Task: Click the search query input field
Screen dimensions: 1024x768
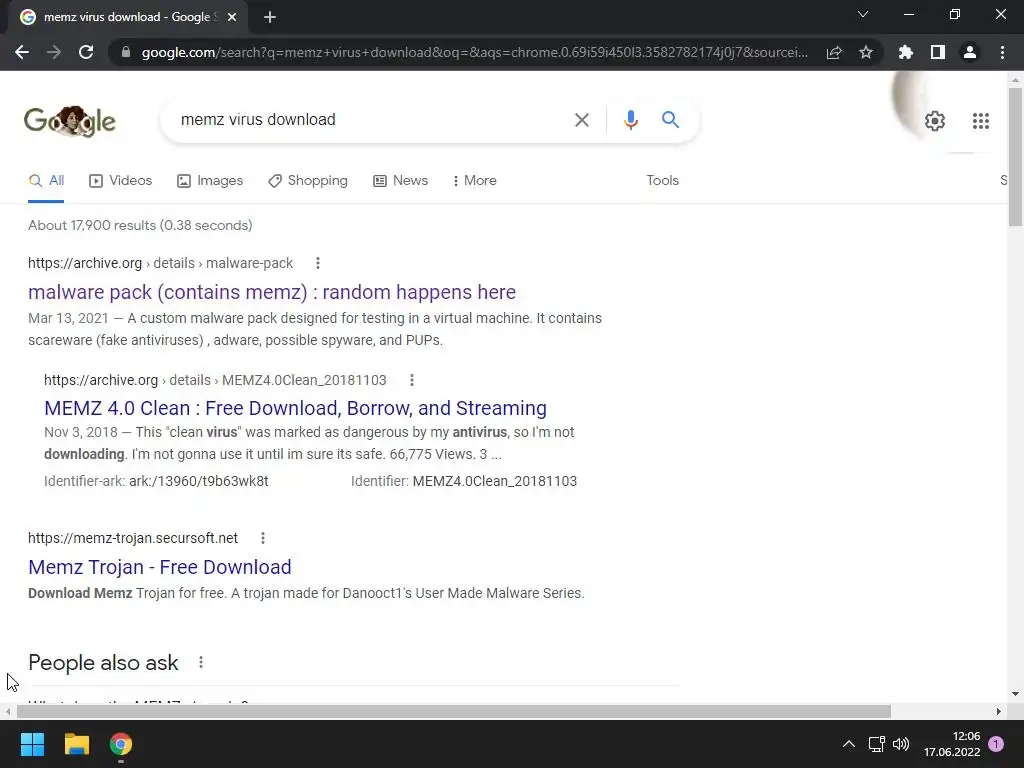Action: click(x=366, y=120)
